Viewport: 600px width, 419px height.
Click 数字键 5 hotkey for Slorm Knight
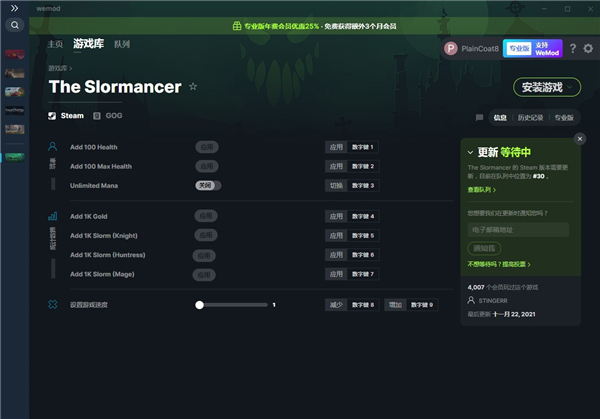(363, 235)
